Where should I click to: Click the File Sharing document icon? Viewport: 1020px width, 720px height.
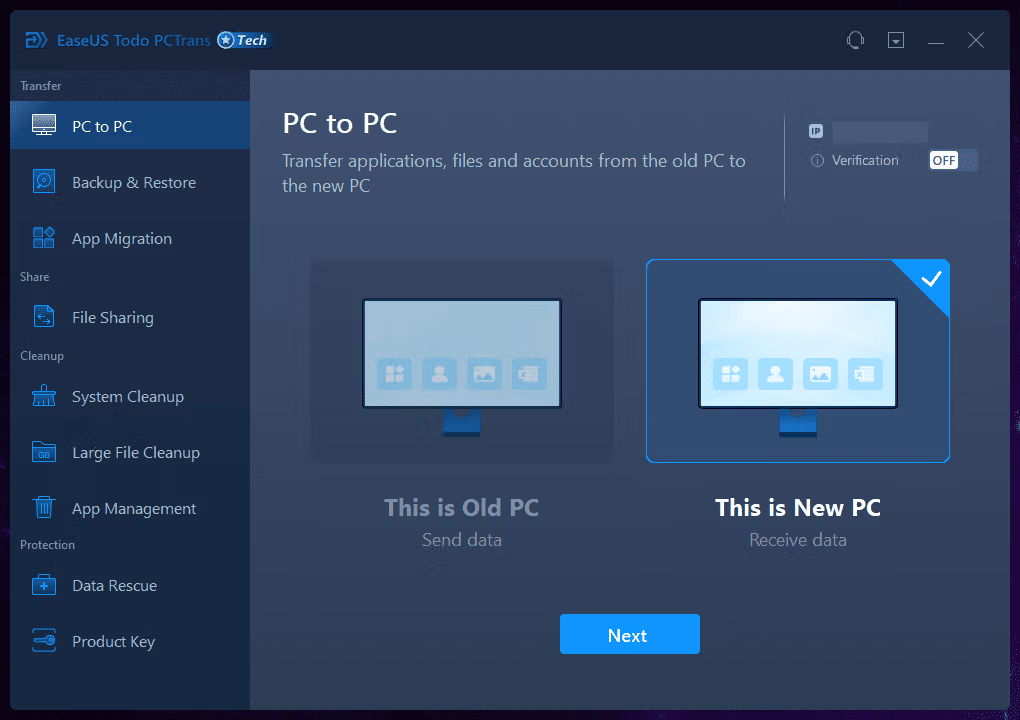(44, 317)
